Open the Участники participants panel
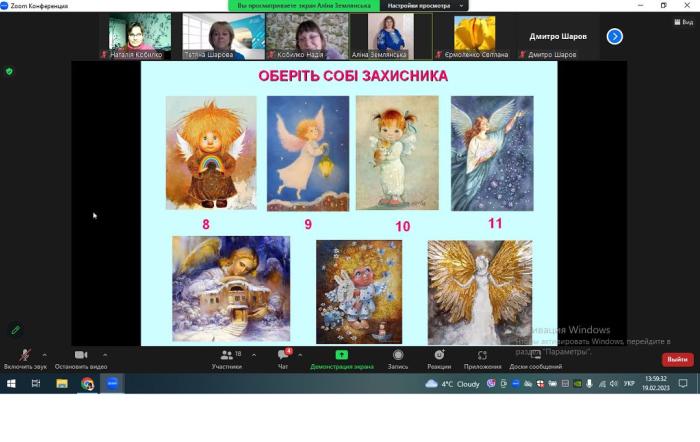Viewport: 700px width, 442px height. (x=226, y=358)
